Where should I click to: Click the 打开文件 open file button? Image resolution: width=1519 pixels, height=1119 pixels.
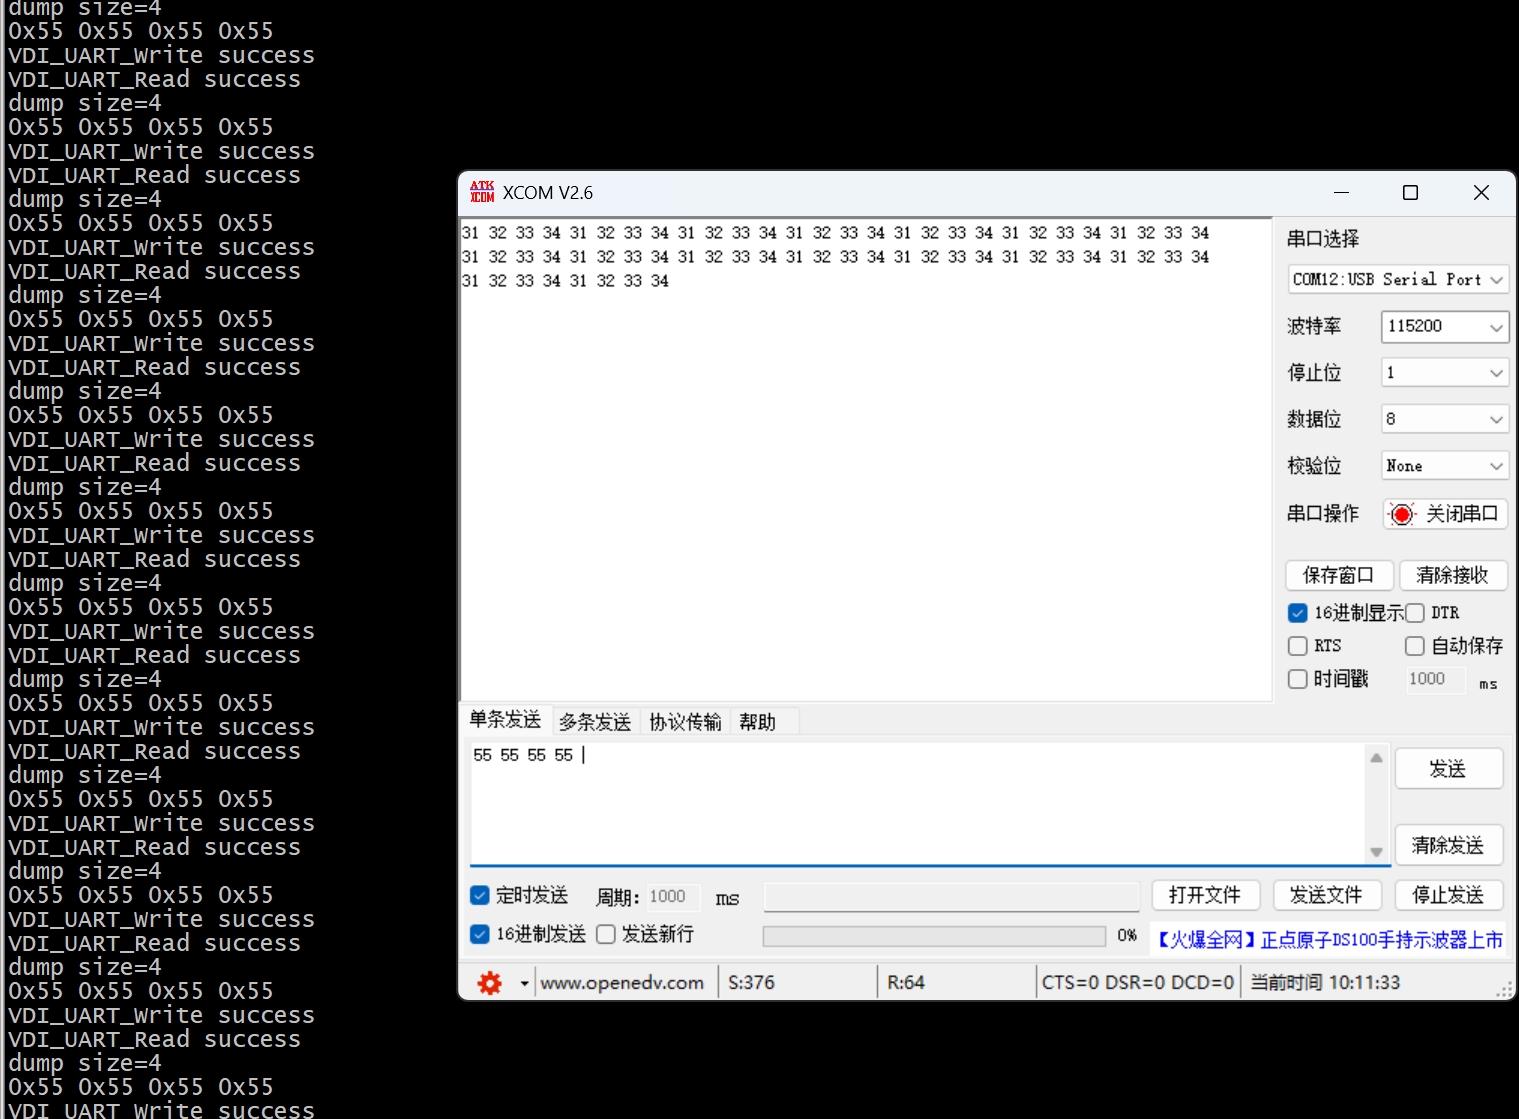point(1204,895)
